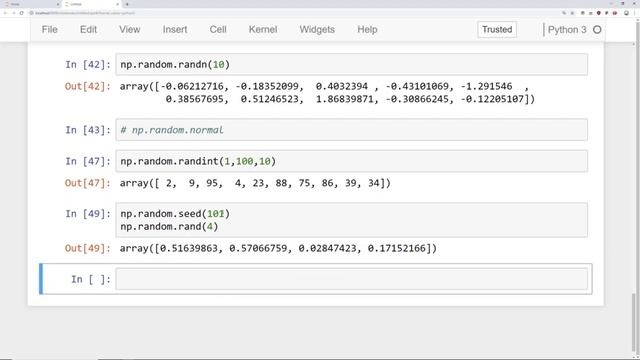
Task: Click the value 0.17152166 in Out[49]
Action: click(397, 248)
